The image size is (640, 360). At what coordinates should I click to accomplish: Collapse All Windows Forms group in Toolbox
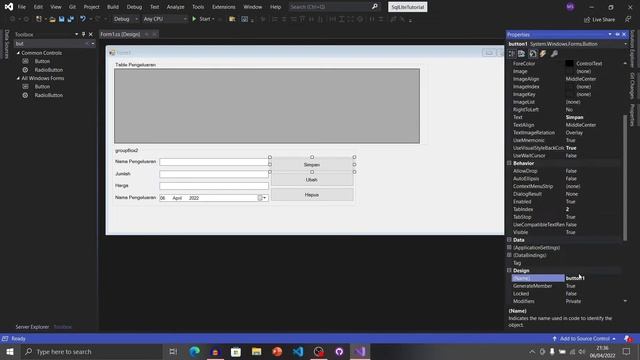tap(18, 78)
